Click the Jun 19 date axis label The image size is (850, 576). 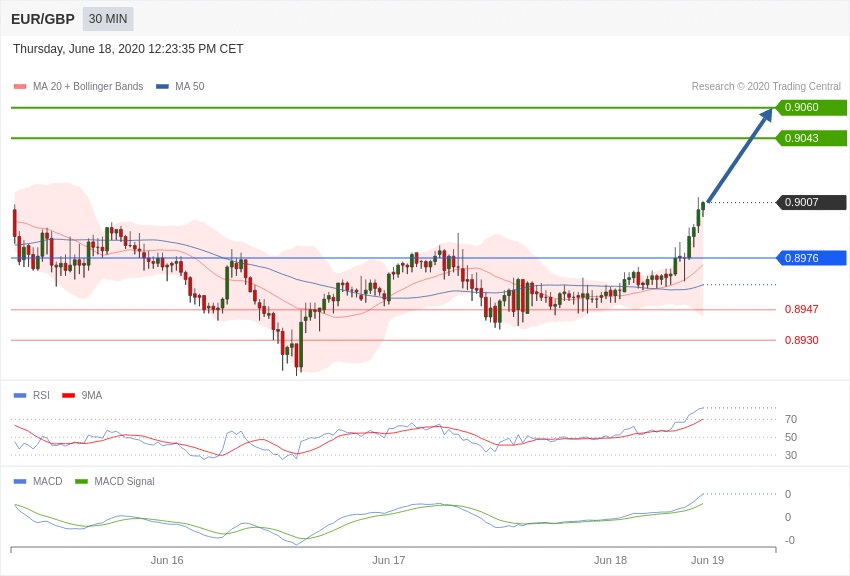(707, 560)
